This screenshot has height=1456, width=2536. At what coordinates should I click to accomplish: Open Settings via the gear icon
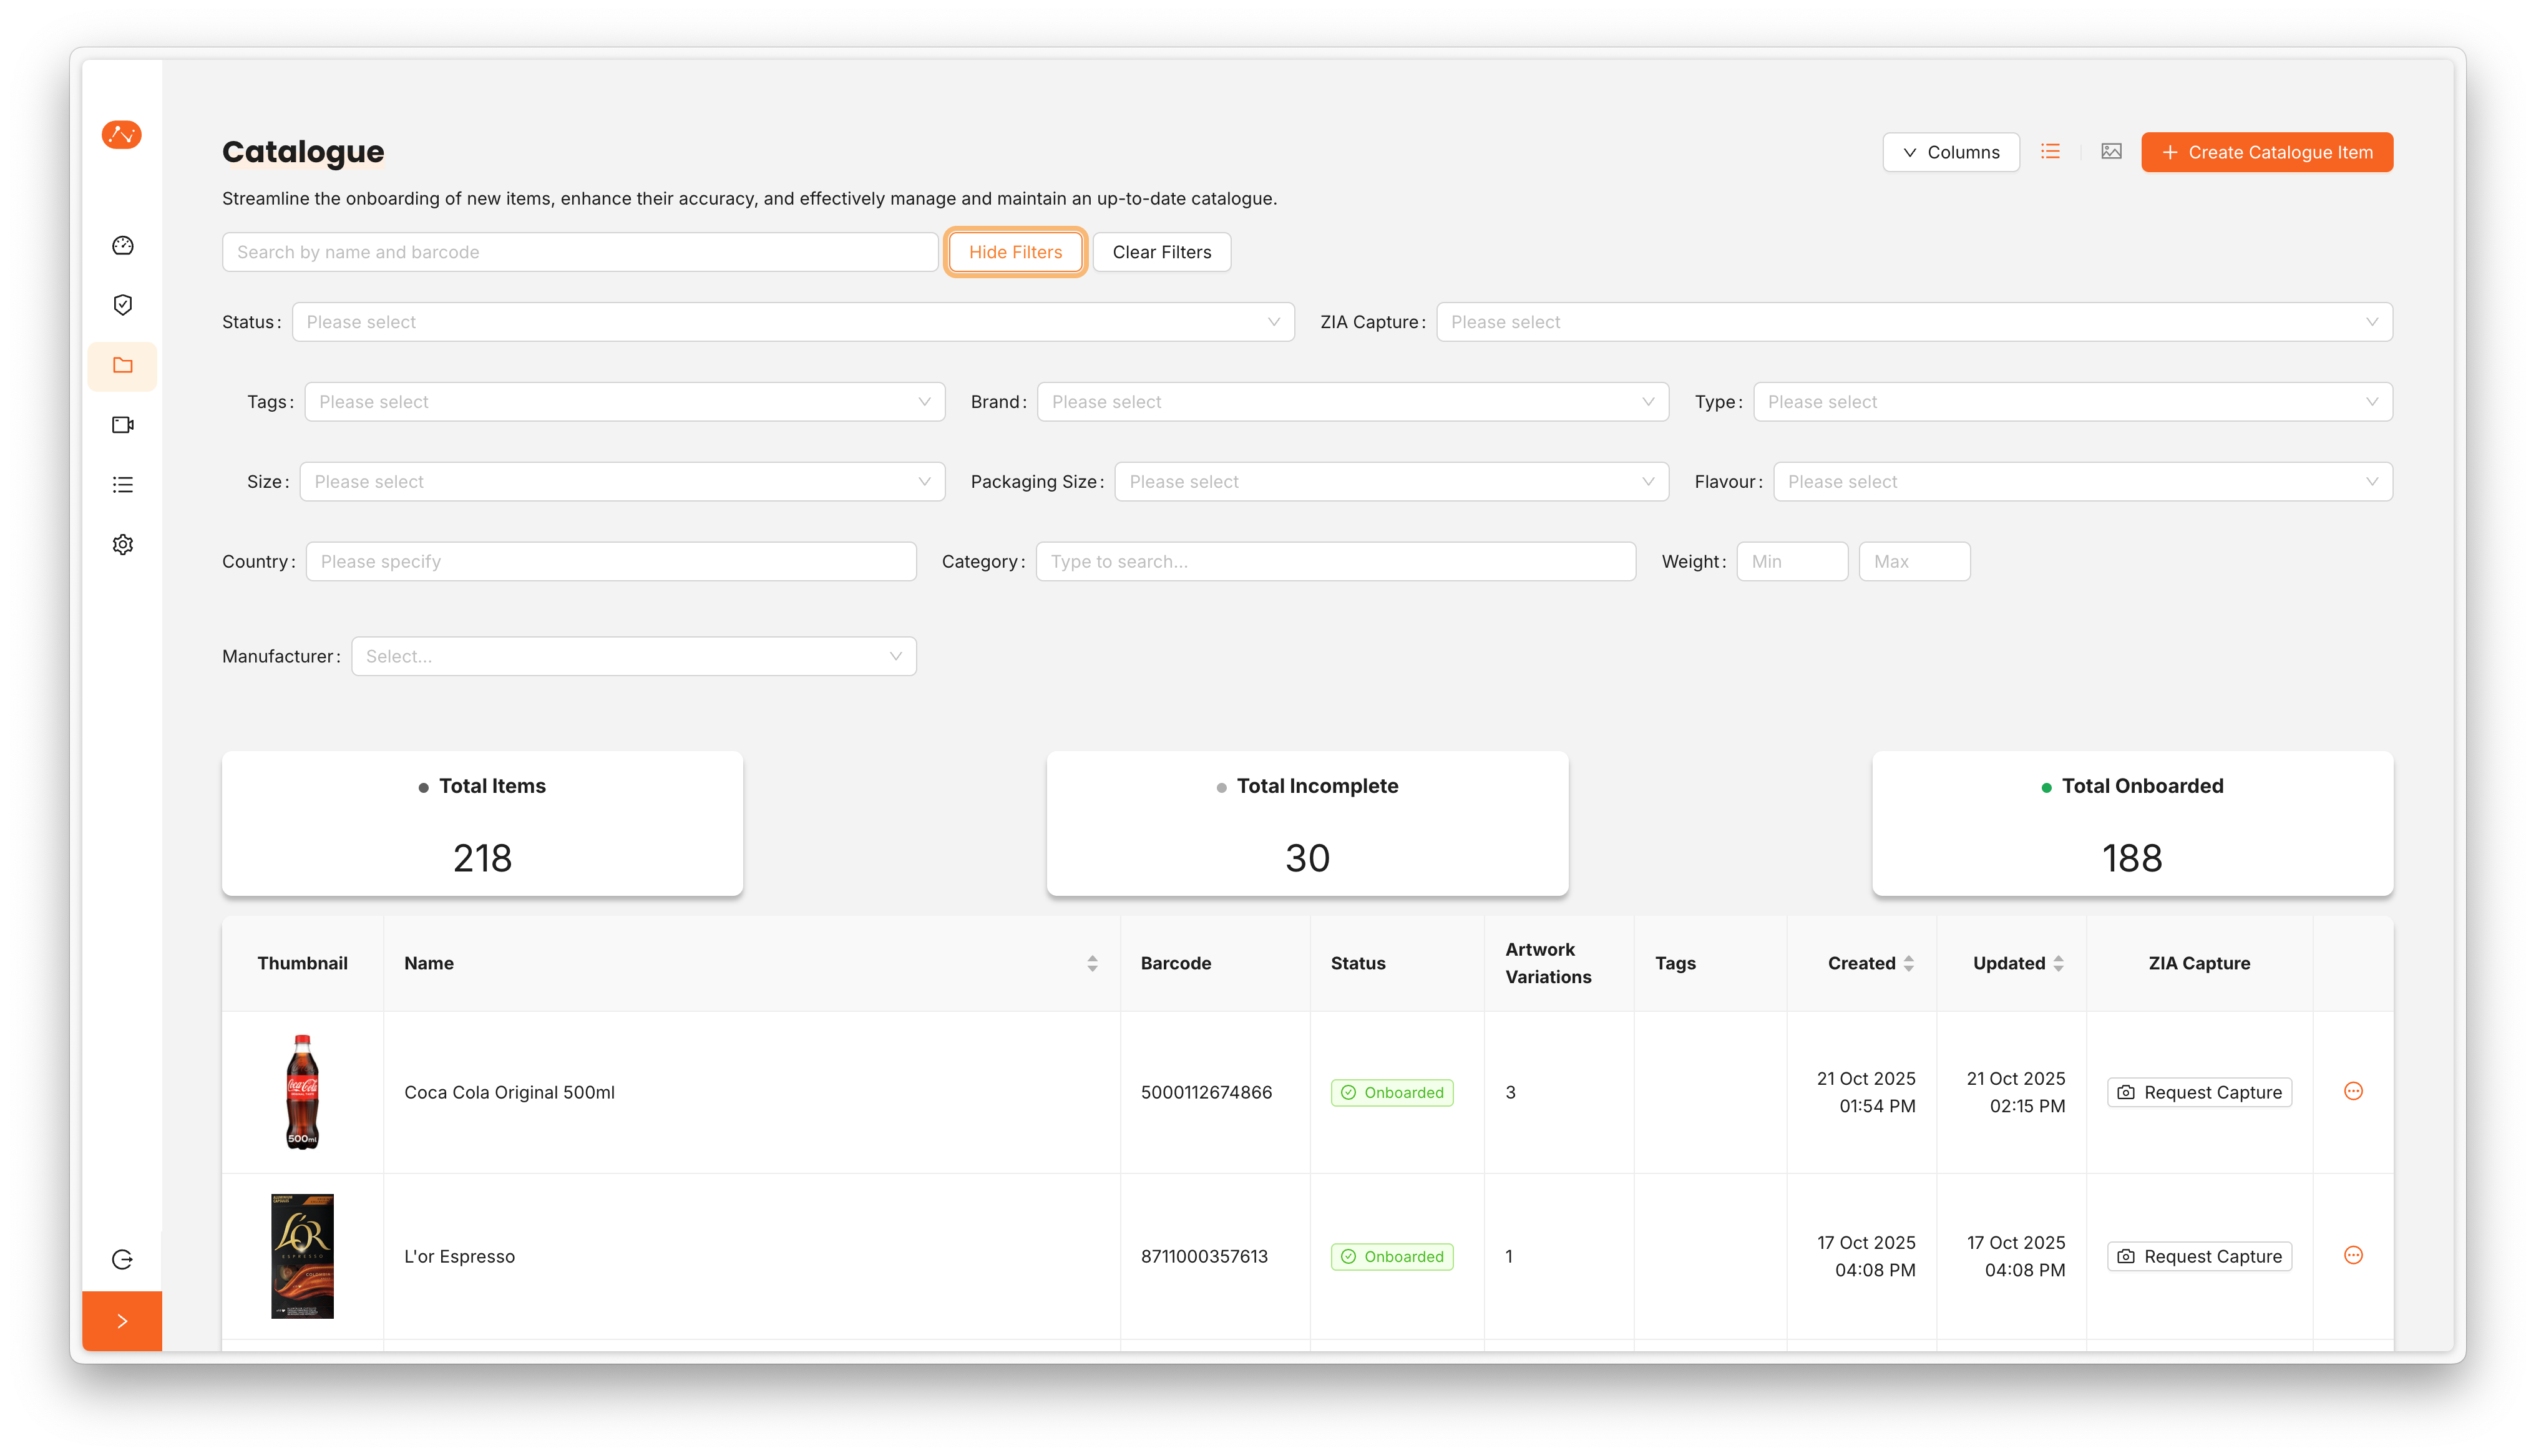122,544
